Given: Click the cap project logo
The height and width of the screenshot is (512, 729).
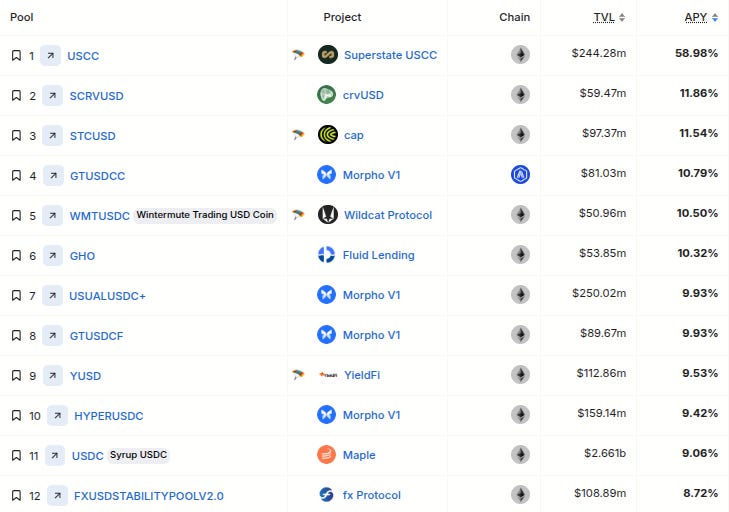Looking at the screenshot, I should coord(328,135).
